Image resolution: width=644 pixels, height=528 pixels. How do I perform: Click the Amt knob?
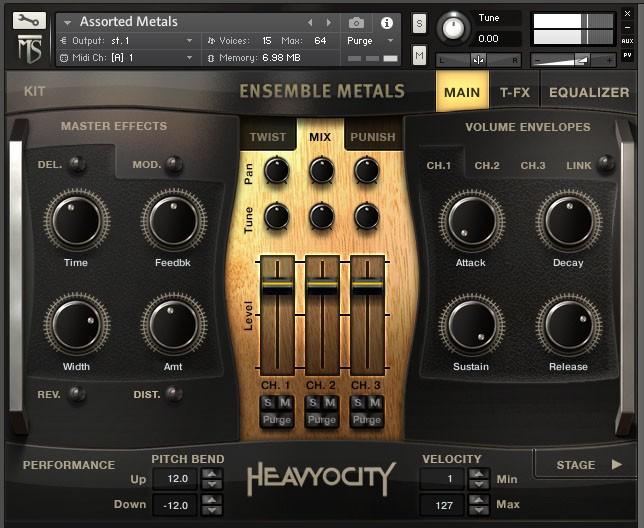[x=174, y=325]
